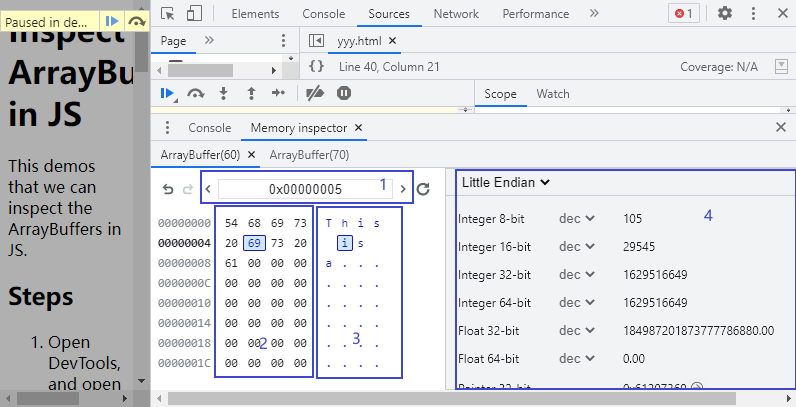
Task: Click the inspect element picker icon
Action: (x=168, y=14)
